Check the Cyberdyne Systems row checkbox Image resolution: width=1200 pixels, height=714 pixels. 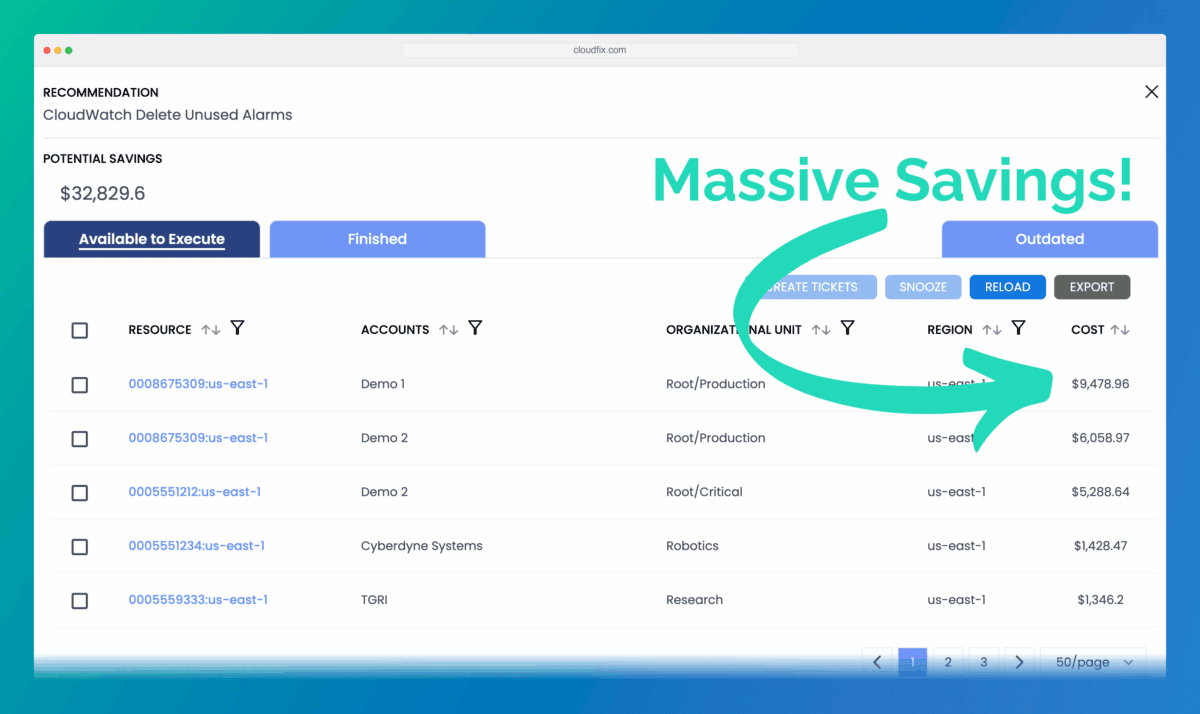80,547
